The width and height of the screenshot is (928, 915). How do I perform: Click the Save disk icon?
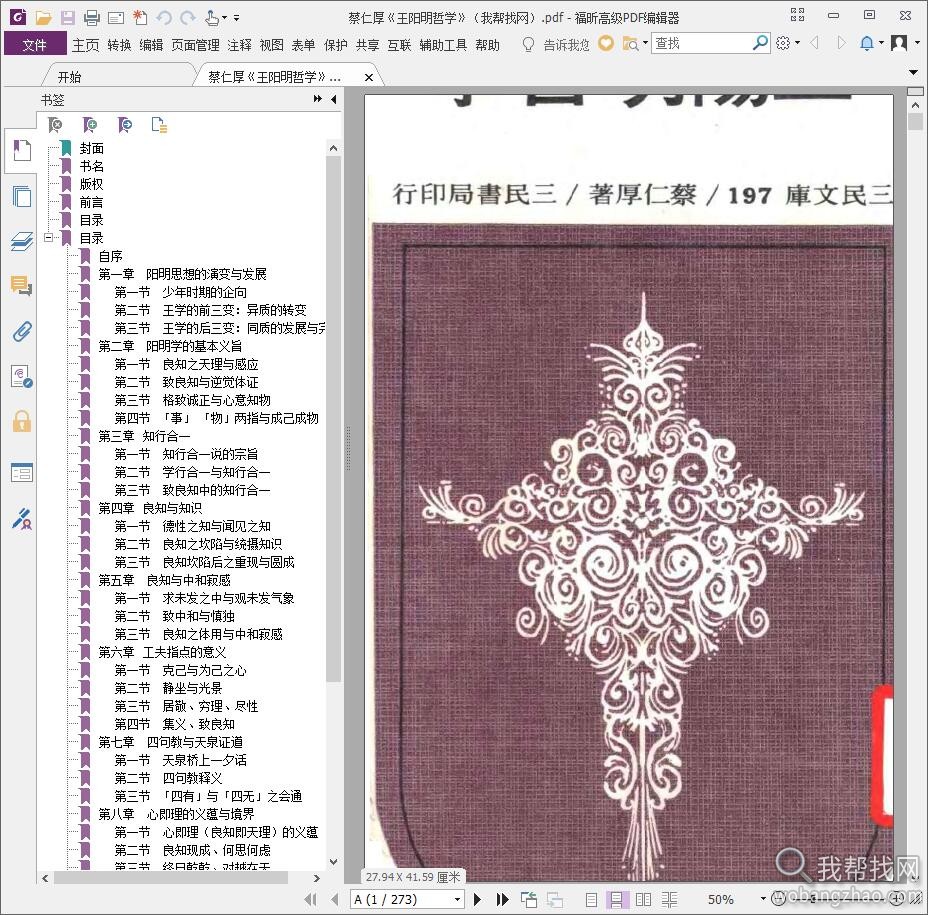point(67,17)
